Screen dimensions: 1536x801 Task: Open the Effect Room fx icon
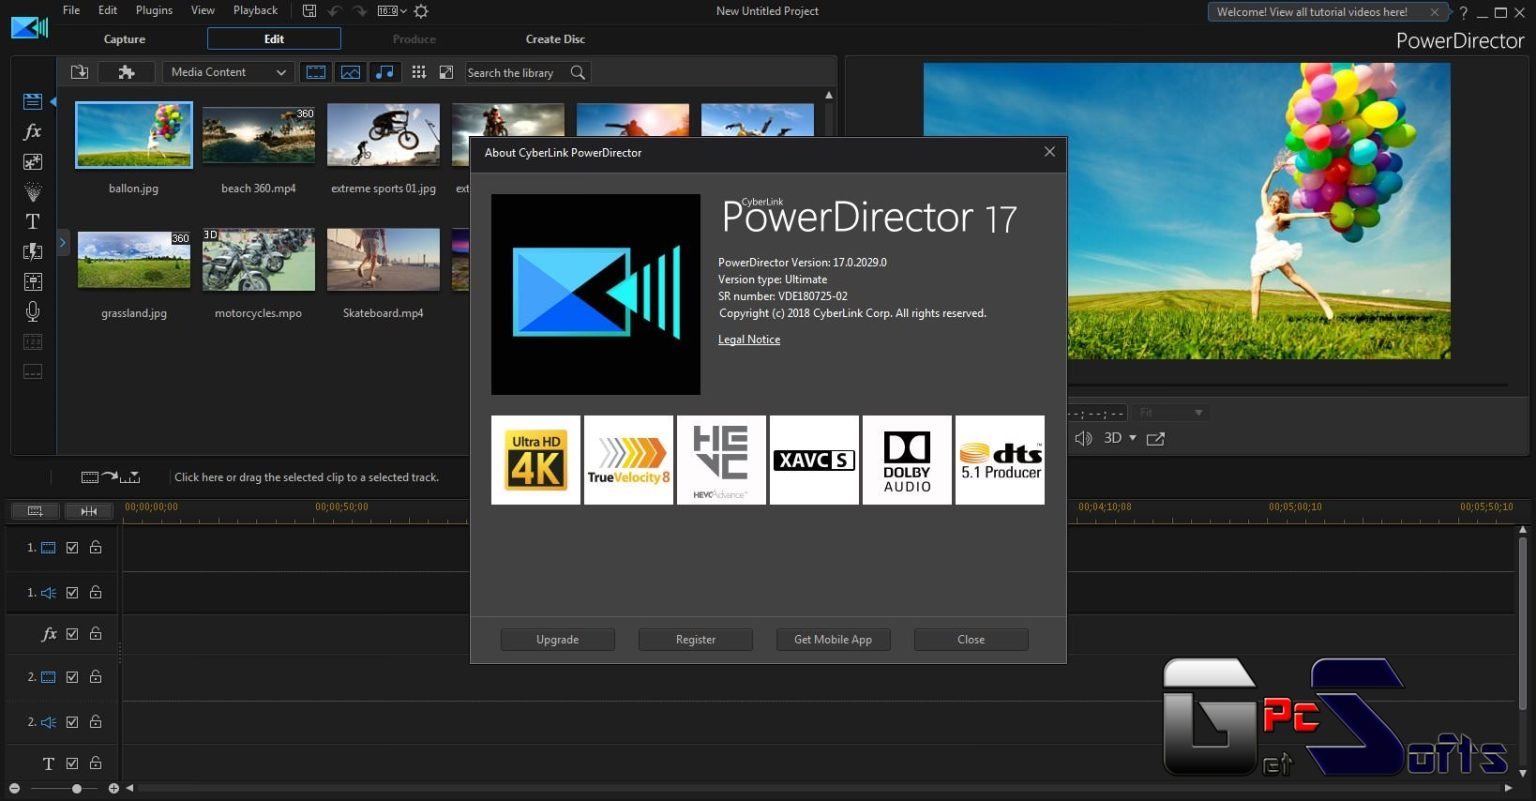click(32, 131)
